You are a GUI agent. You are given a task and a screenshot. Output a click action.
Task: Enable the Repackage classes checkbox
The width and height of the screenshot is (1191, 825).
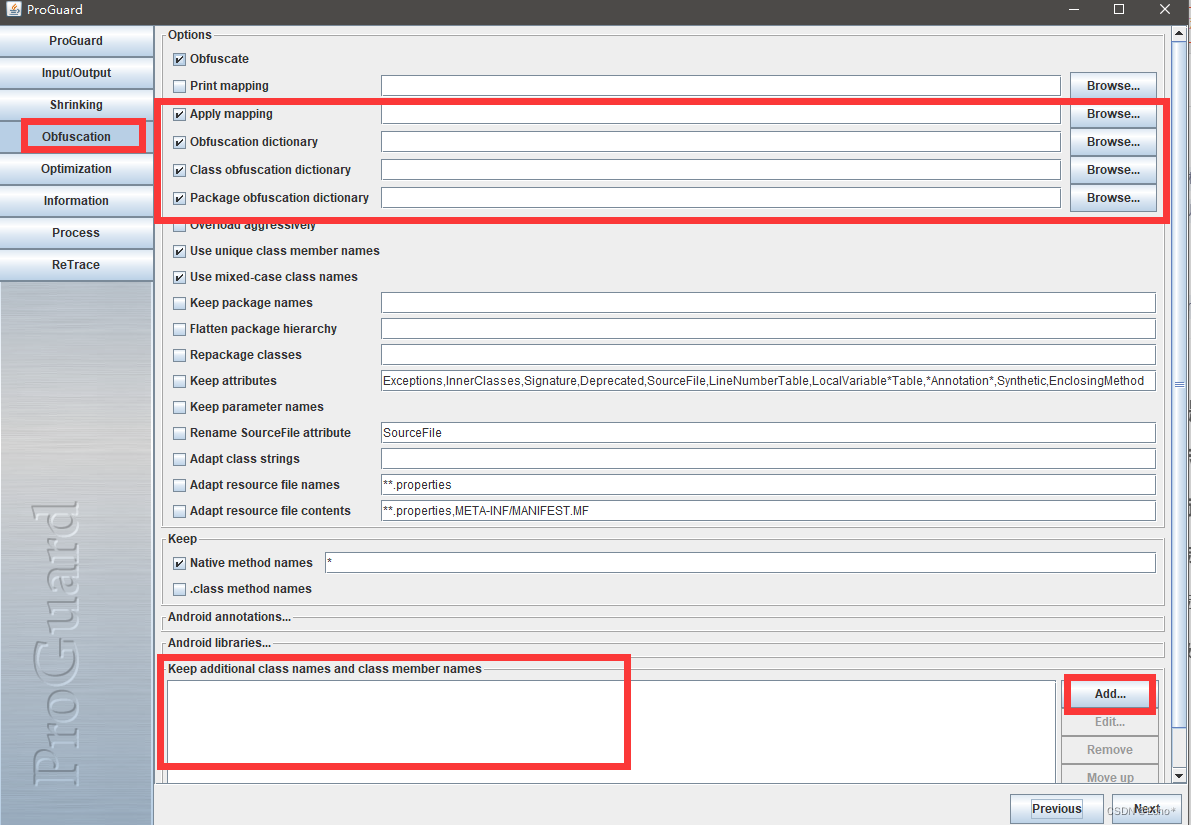[179, 356]
